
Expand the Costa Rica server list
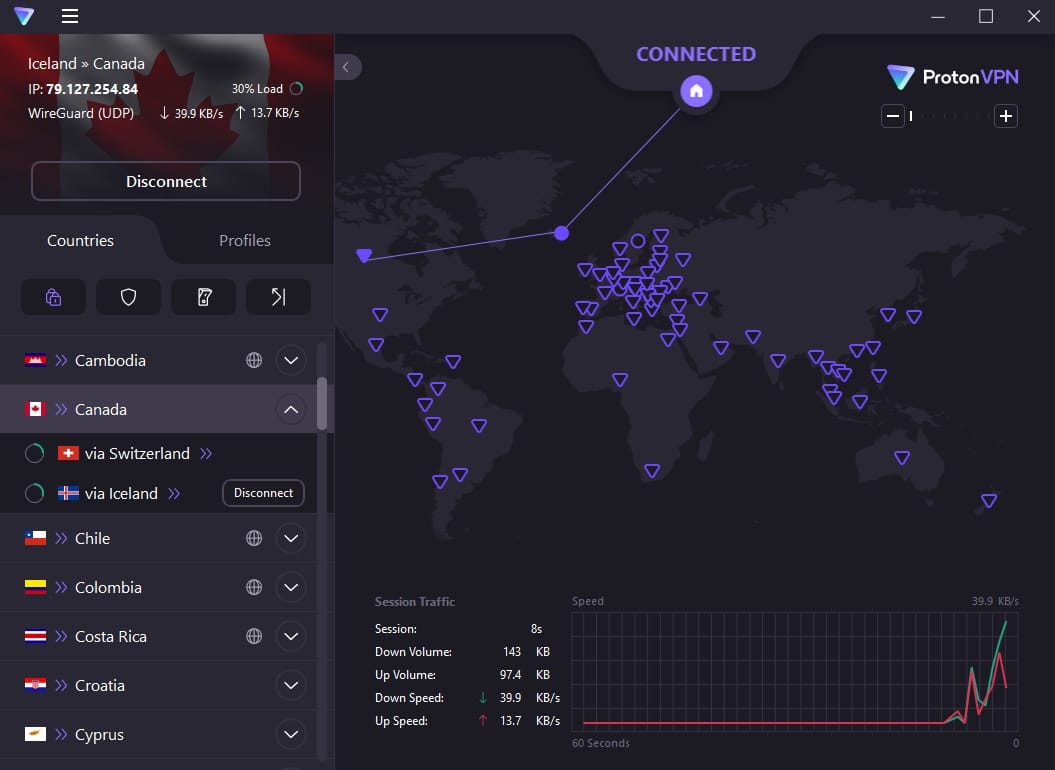click(291, 636)
